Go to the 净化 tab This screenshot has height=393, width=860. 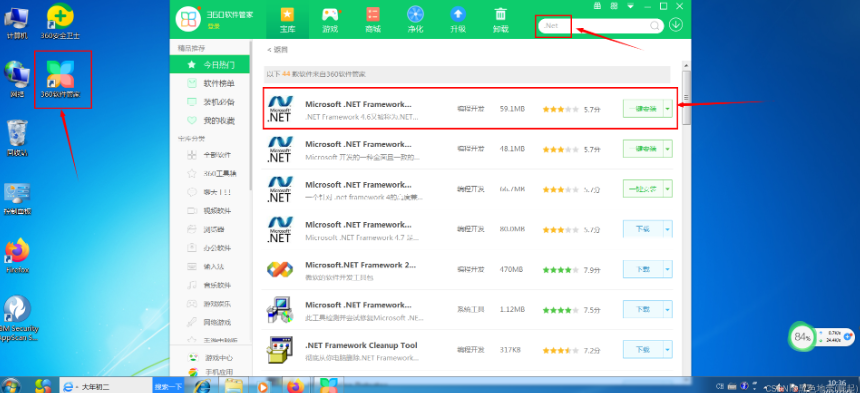(415, 20)
